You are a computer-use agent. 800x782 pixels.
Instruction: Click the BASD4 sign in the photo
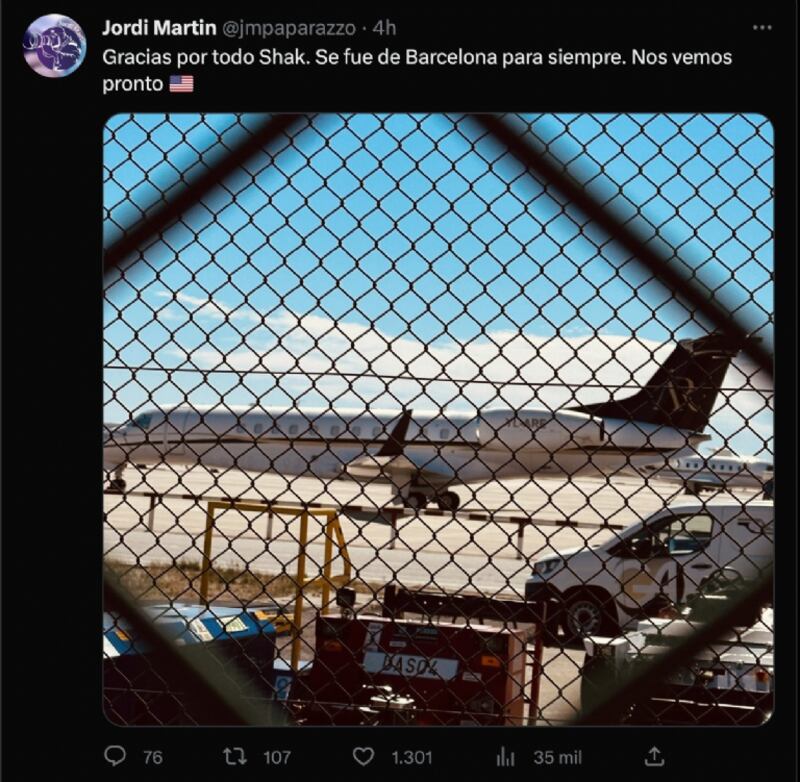(411, 666)
